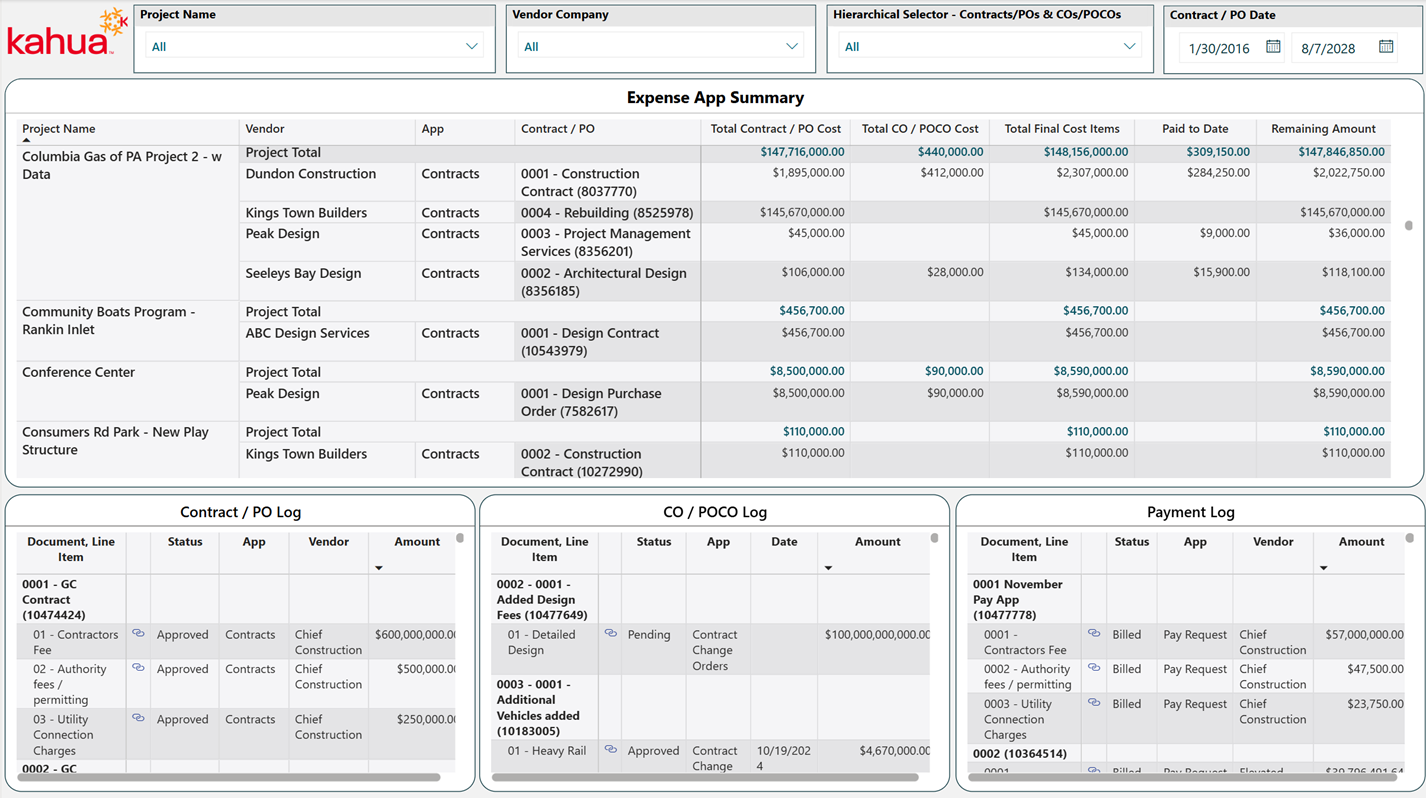Select the Dundon Construction vendor cell
Screen dimensions: 1426x798
click(311, 174)
